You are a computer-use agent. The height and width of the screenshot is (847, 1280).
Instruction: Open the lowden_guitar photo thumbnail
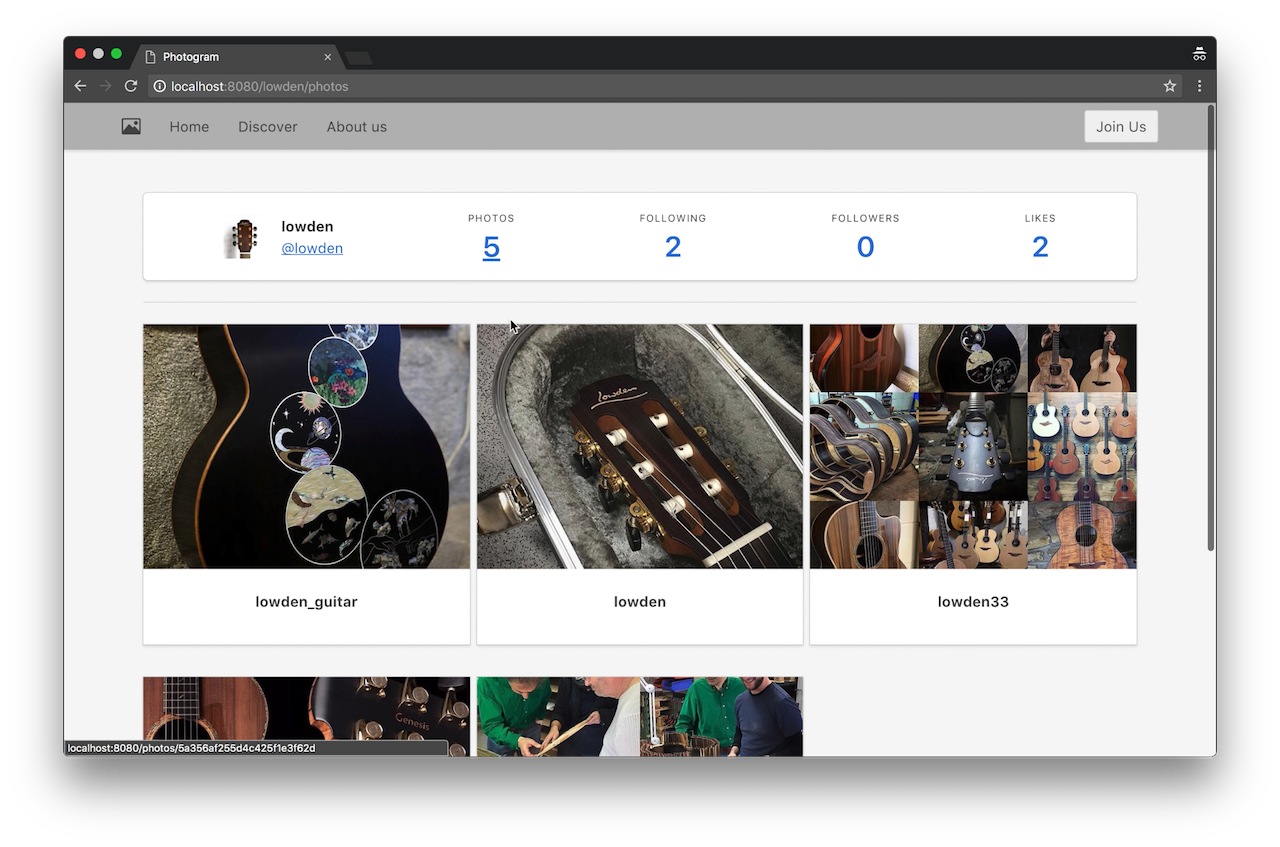[x=306, y=446]
